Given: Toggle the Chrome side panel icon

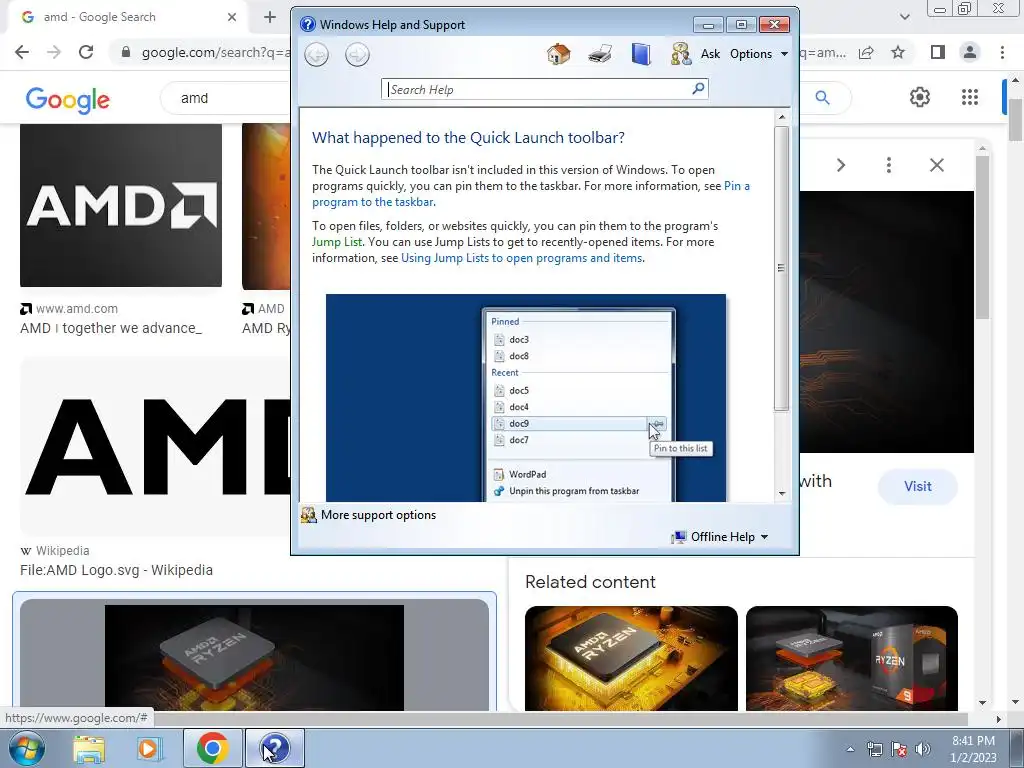Looking at the screenshot, I should (x=938, y=52).
